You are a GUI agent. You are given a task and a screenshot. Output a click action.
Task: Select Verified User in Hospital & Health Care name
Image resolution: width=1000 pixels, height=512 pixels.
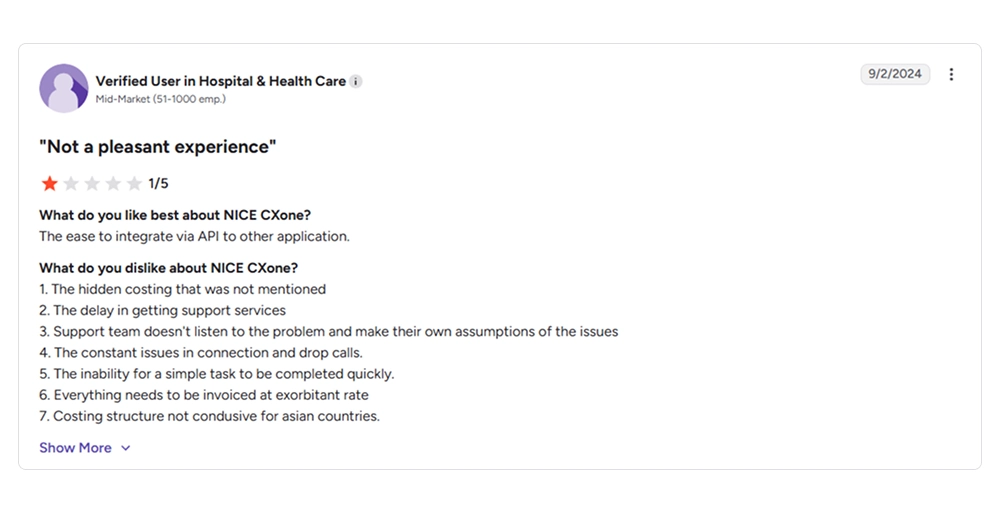click(x=221, y=81)
